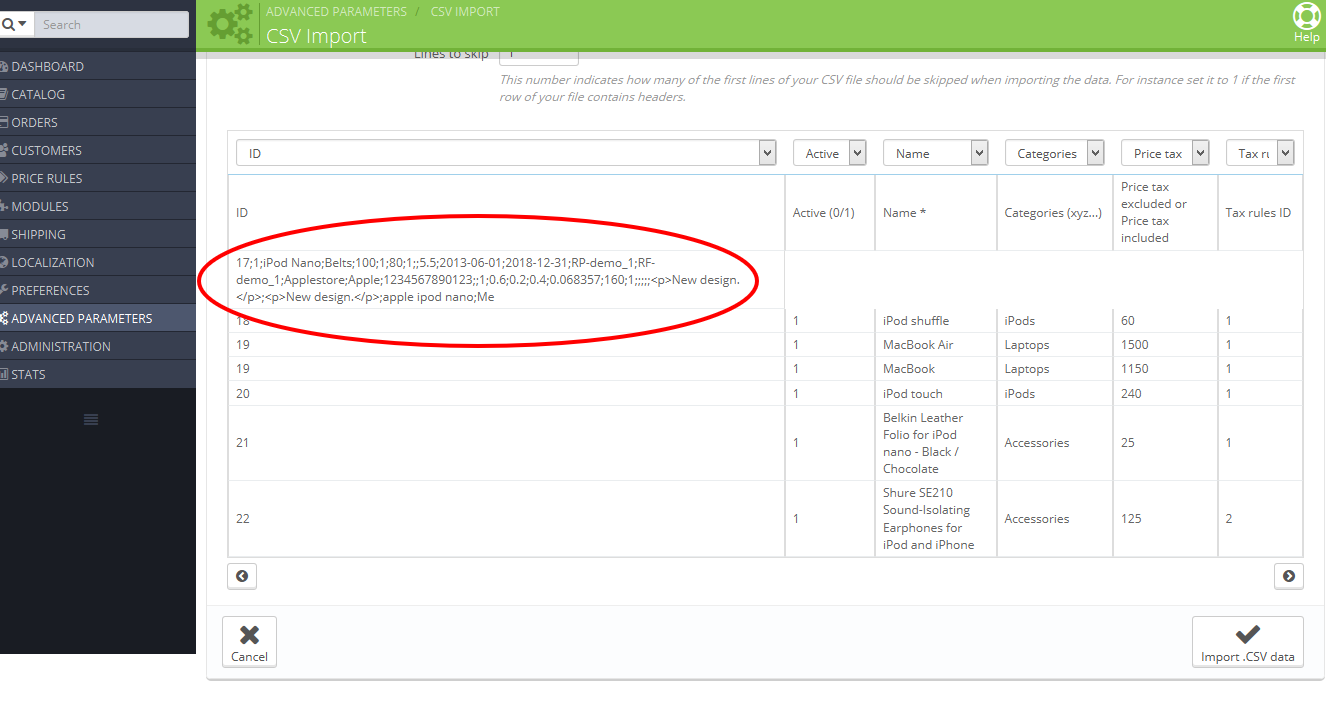
Task: Open the Active column mapping dropdown
Action: 829,153
